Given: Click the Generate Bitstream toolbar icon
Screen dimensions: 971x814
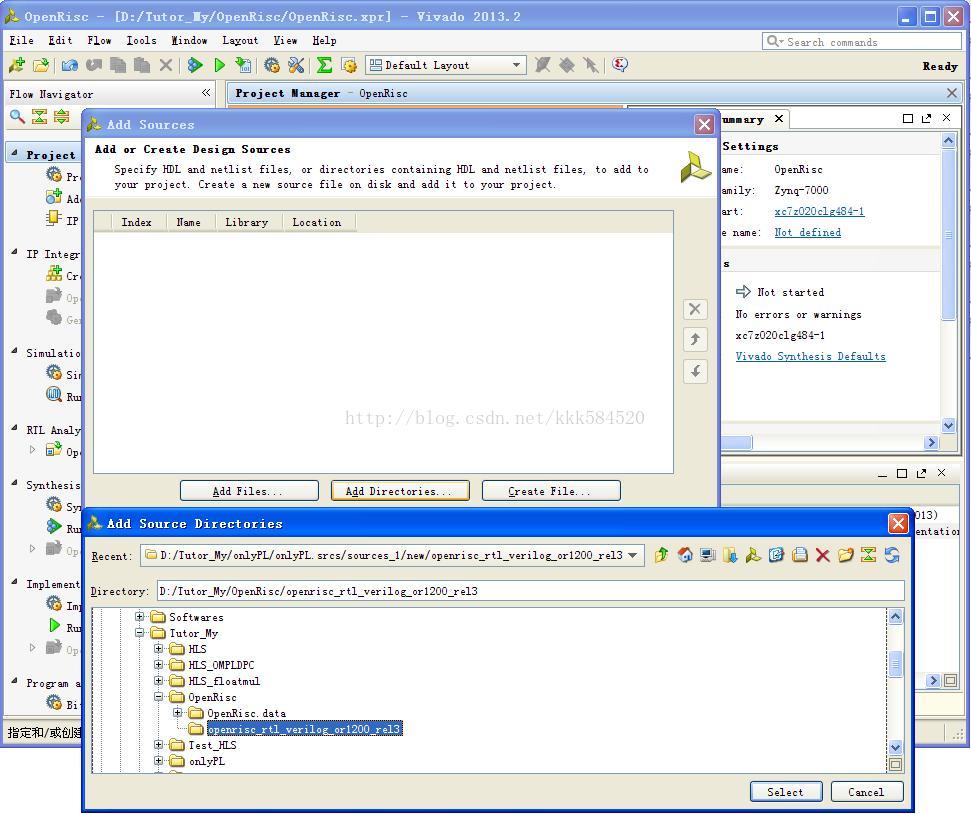Looking at the screenshot, I should point(243,65).
